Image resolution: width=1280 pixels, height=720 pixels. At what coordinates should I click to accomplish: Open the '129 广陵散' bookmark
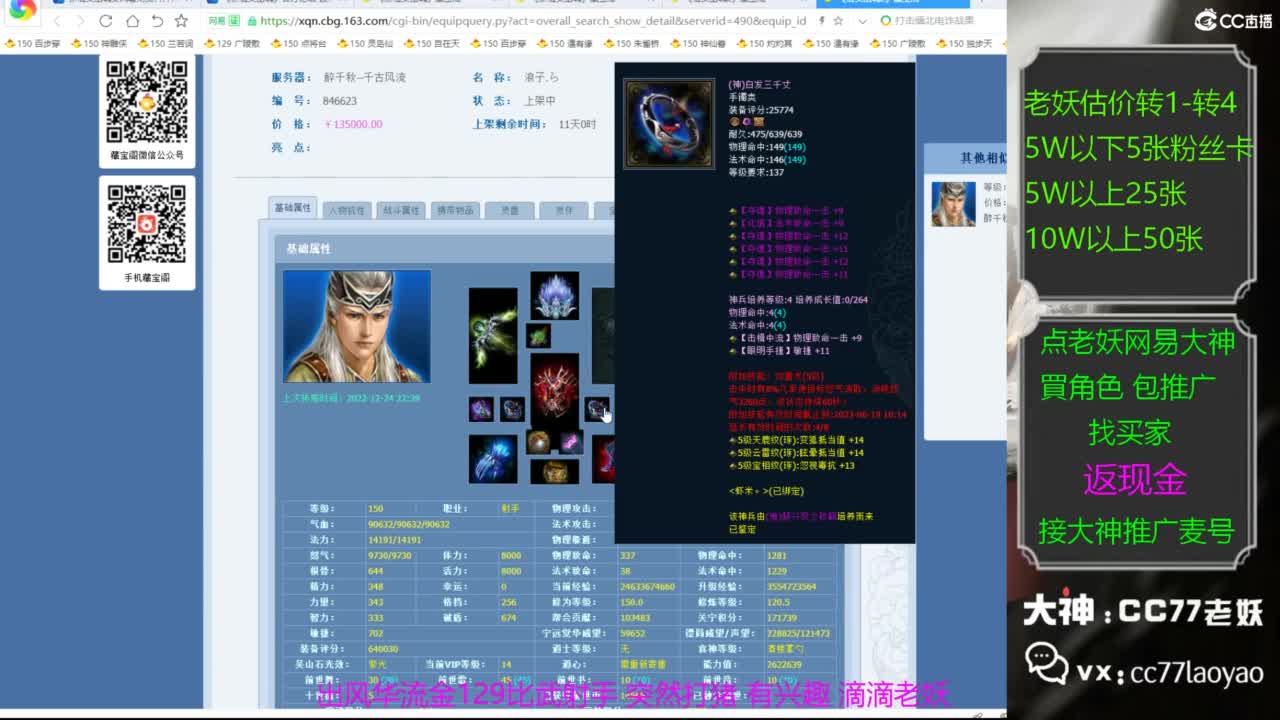coord(232,43)
